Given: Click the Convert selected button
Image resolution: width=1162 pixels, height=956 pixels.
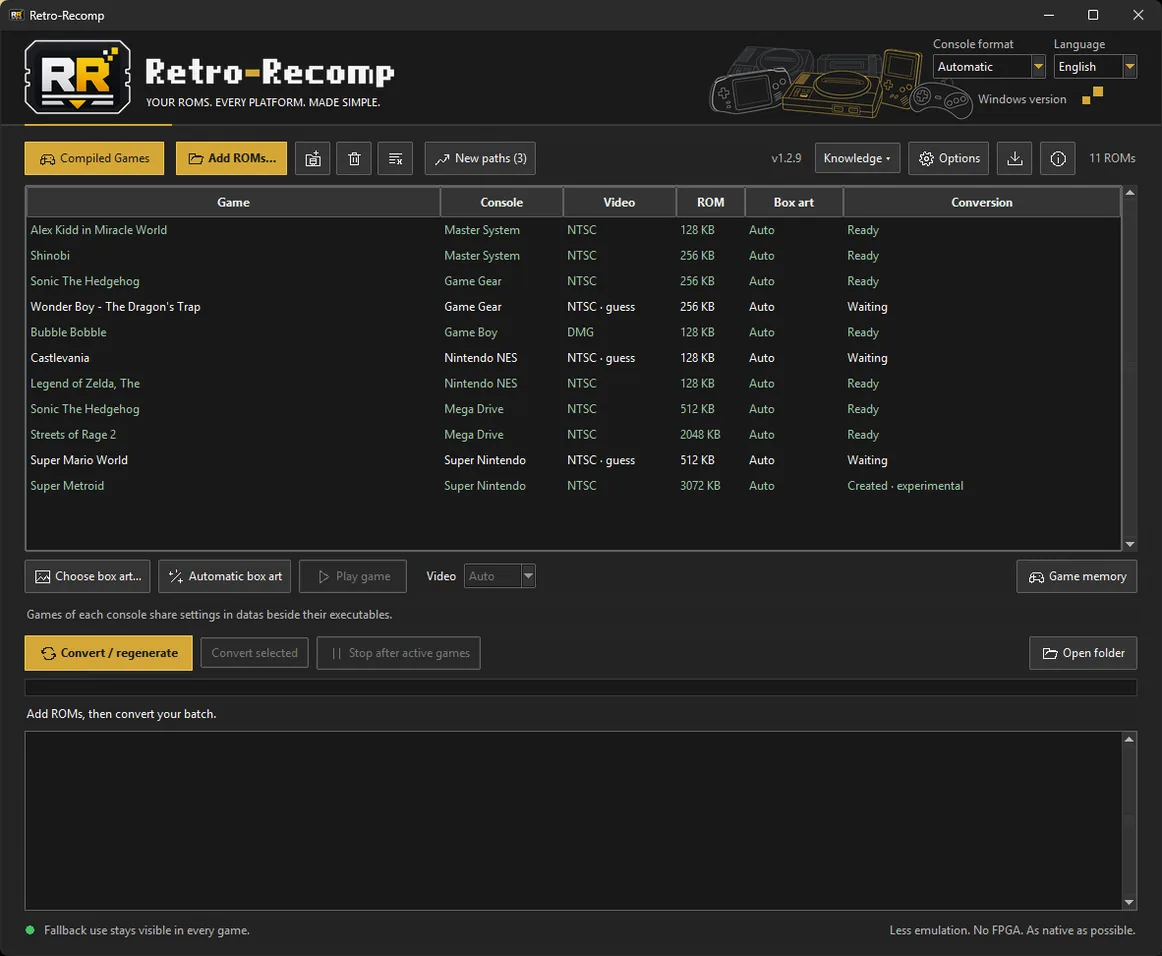Looking at the screenshot, I should (x=254, y=653).
